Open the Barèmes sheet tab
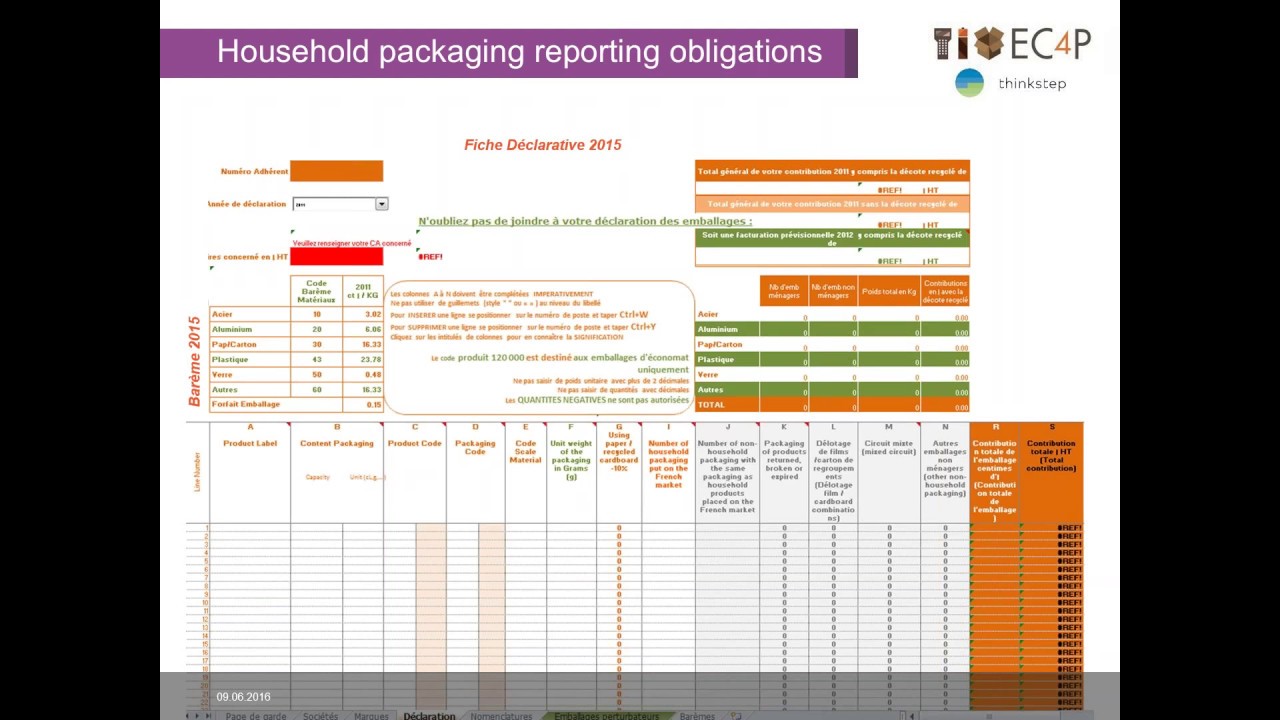The width and height of the screenshot is (1280, 720). [x=697, y=716]
